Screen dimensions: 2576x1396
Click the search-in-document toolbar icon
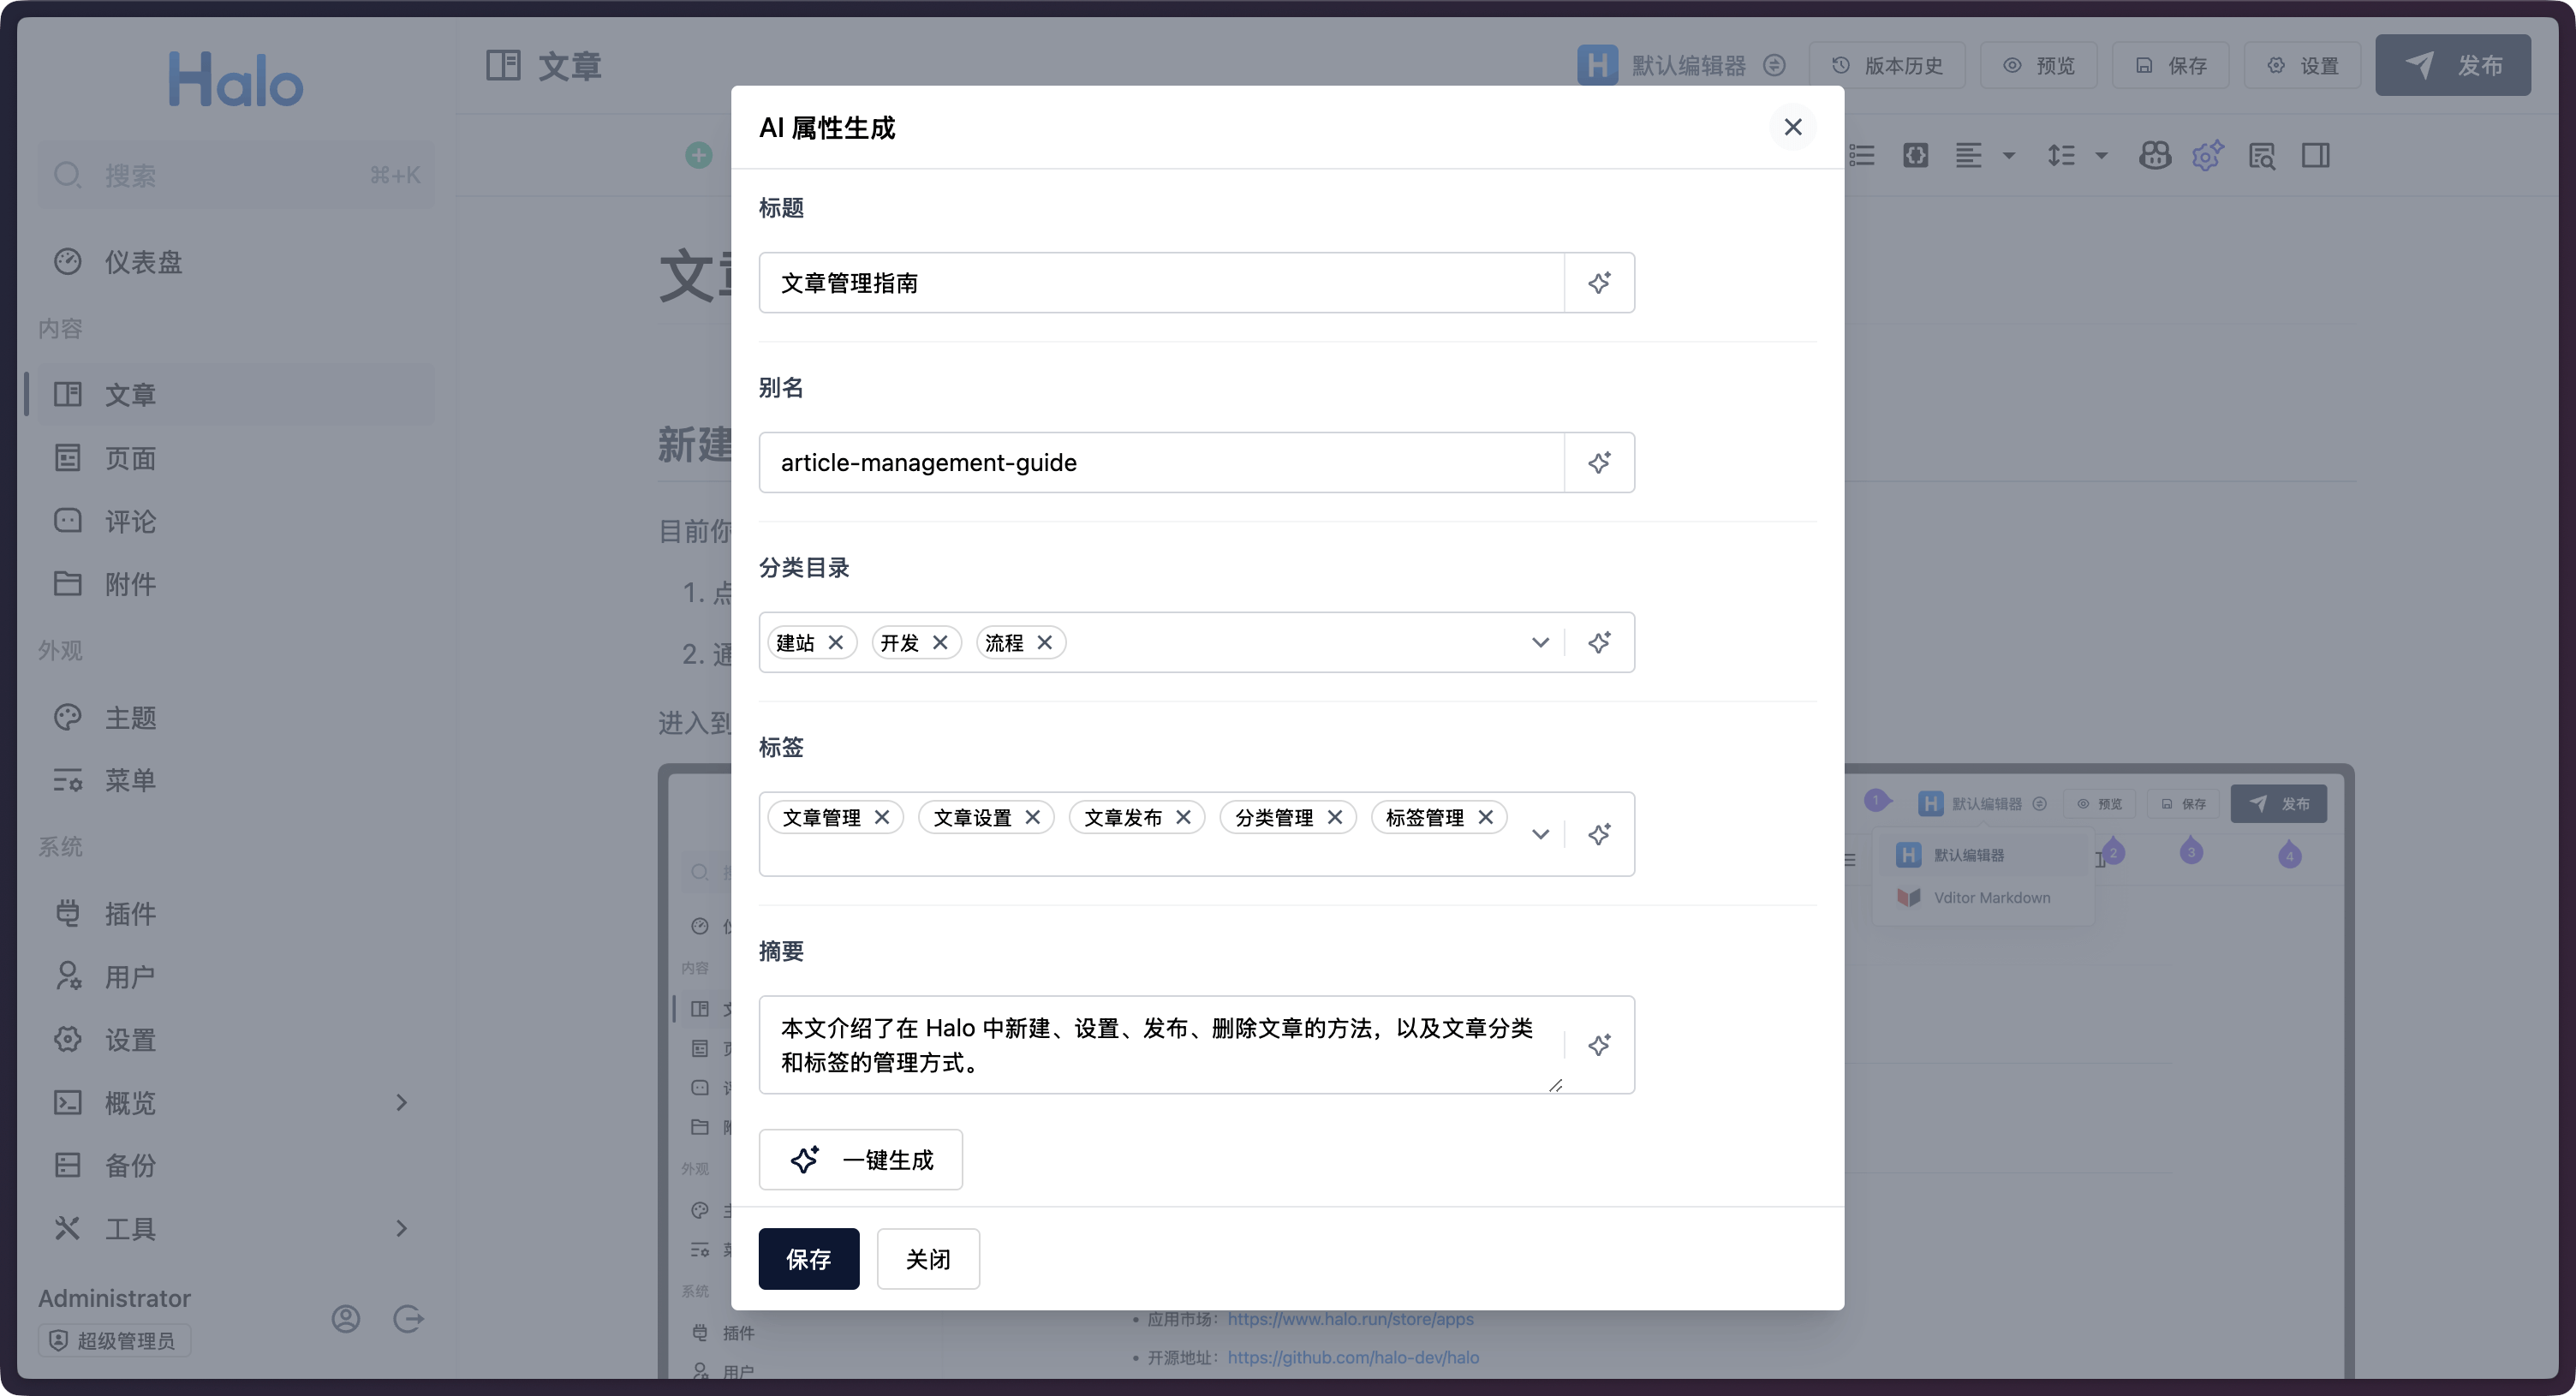(x=2261, y=155)
